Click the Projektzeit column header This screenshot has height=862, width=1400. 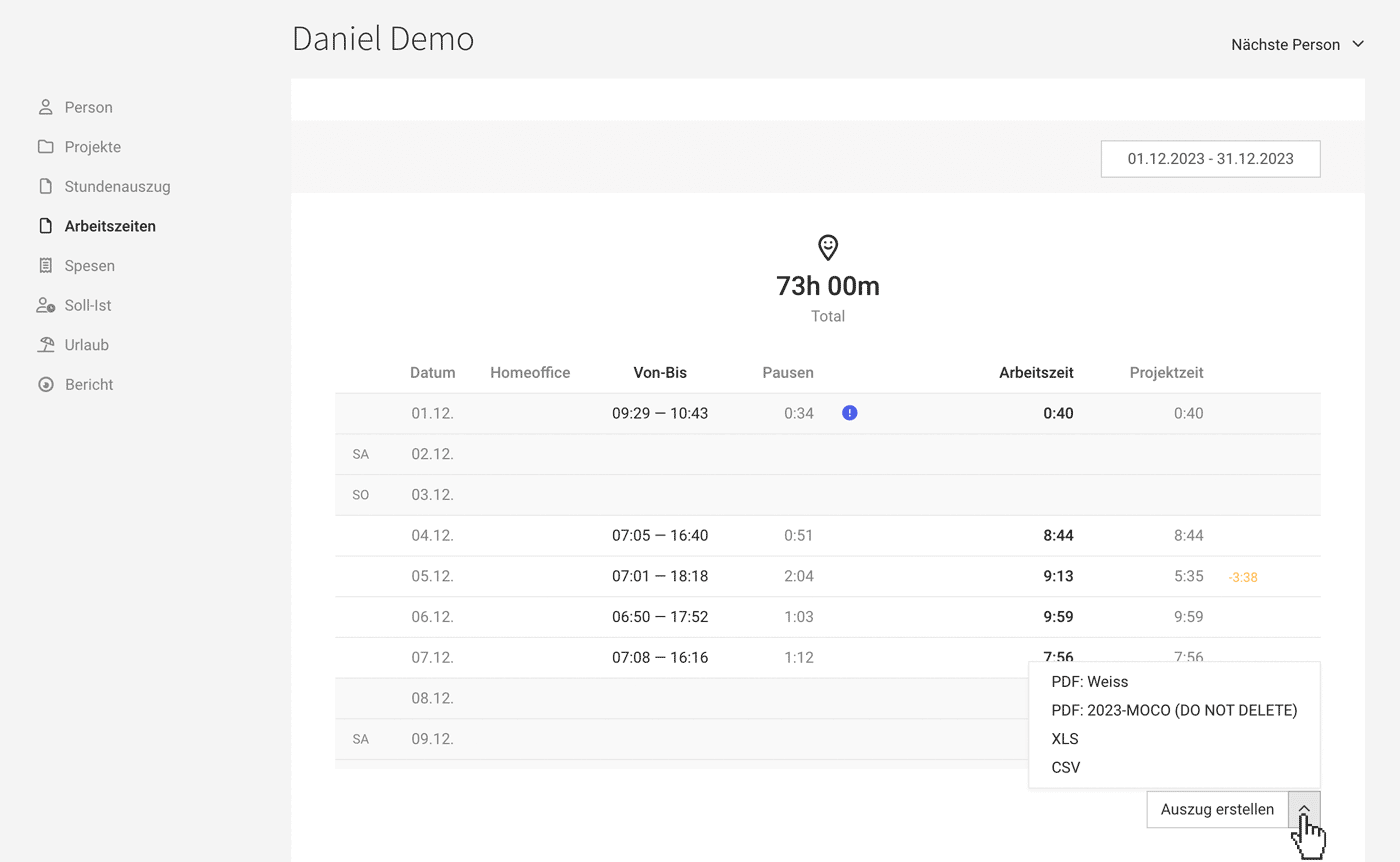[1166, 373]
